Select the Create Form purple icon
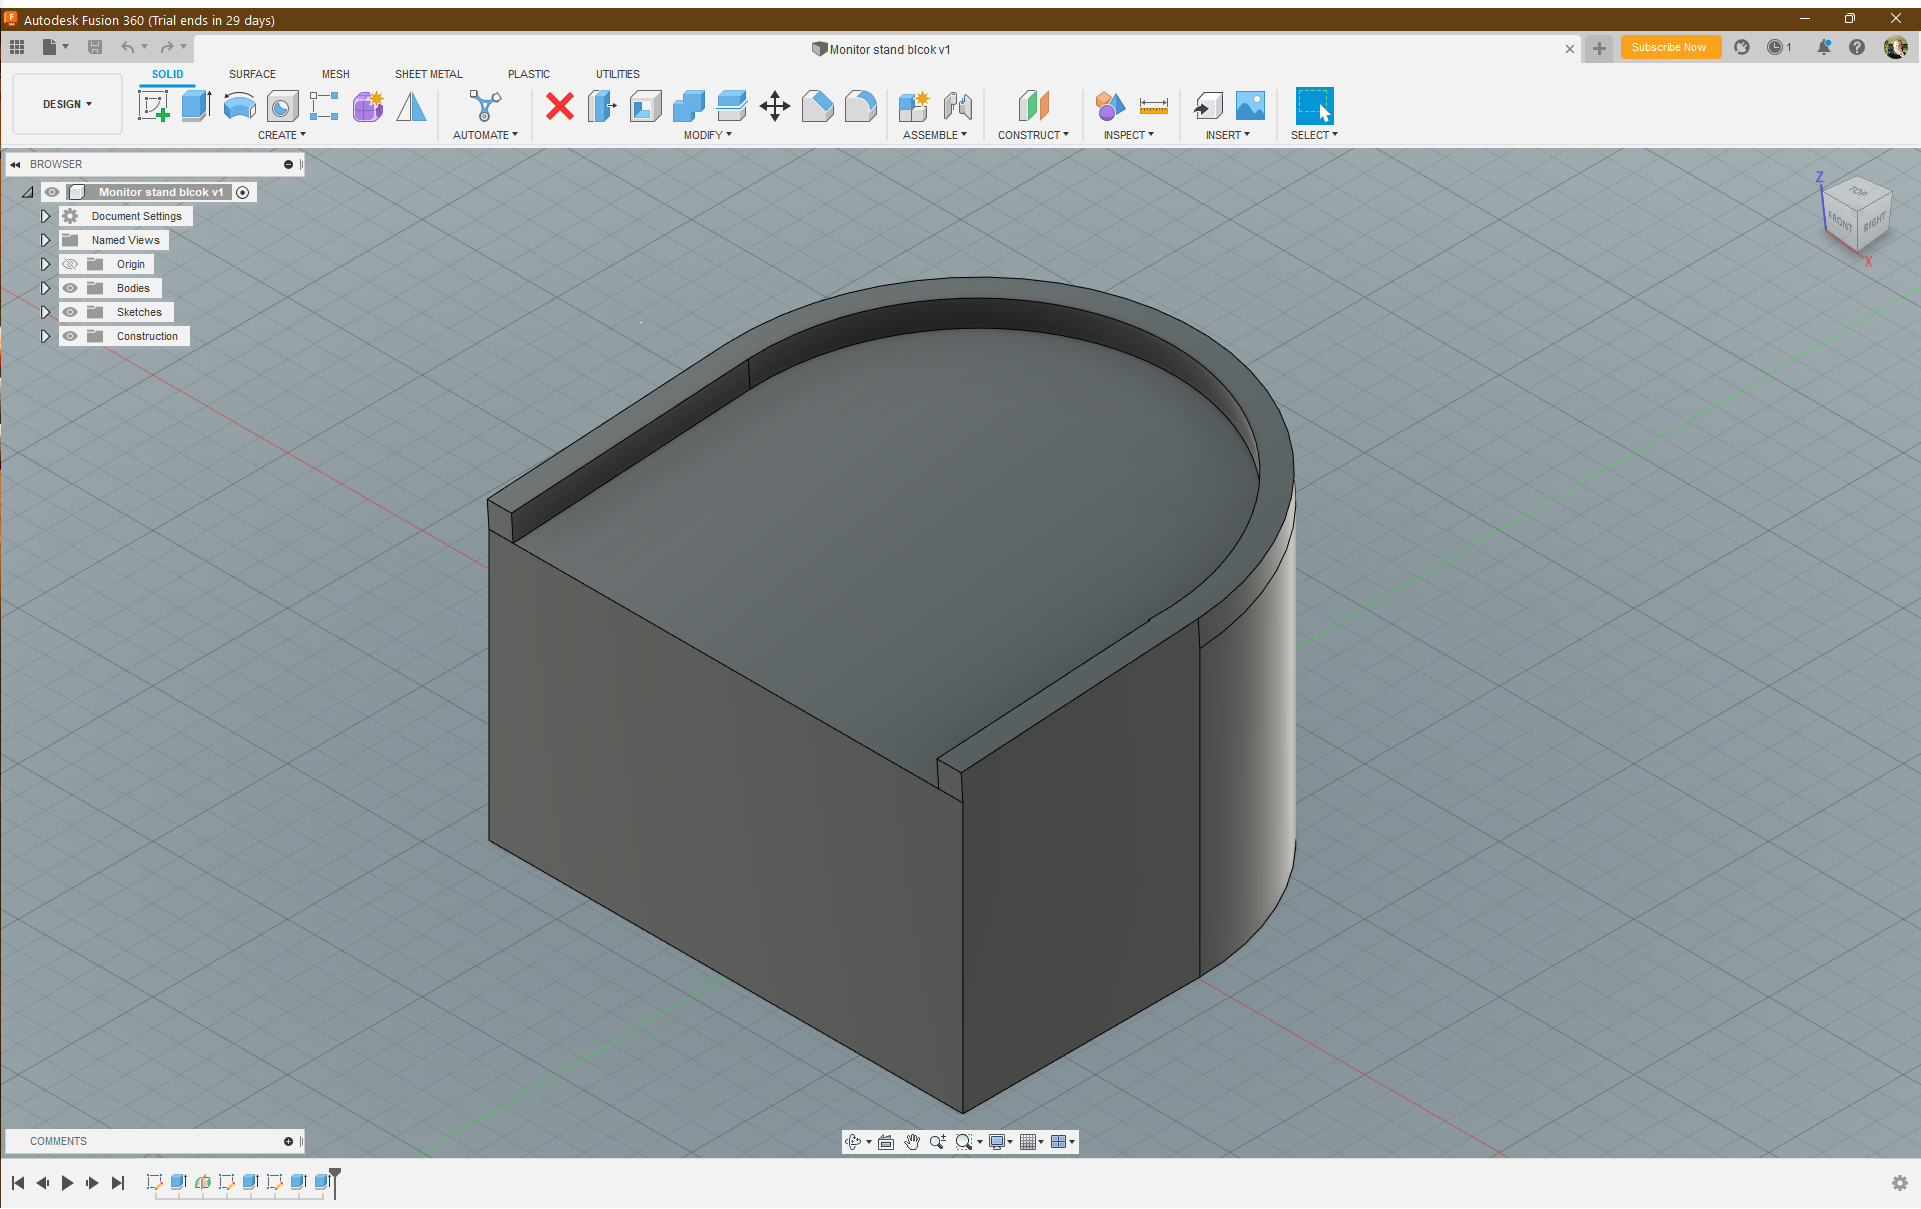 pyautogui.click(x=368, y=106)
